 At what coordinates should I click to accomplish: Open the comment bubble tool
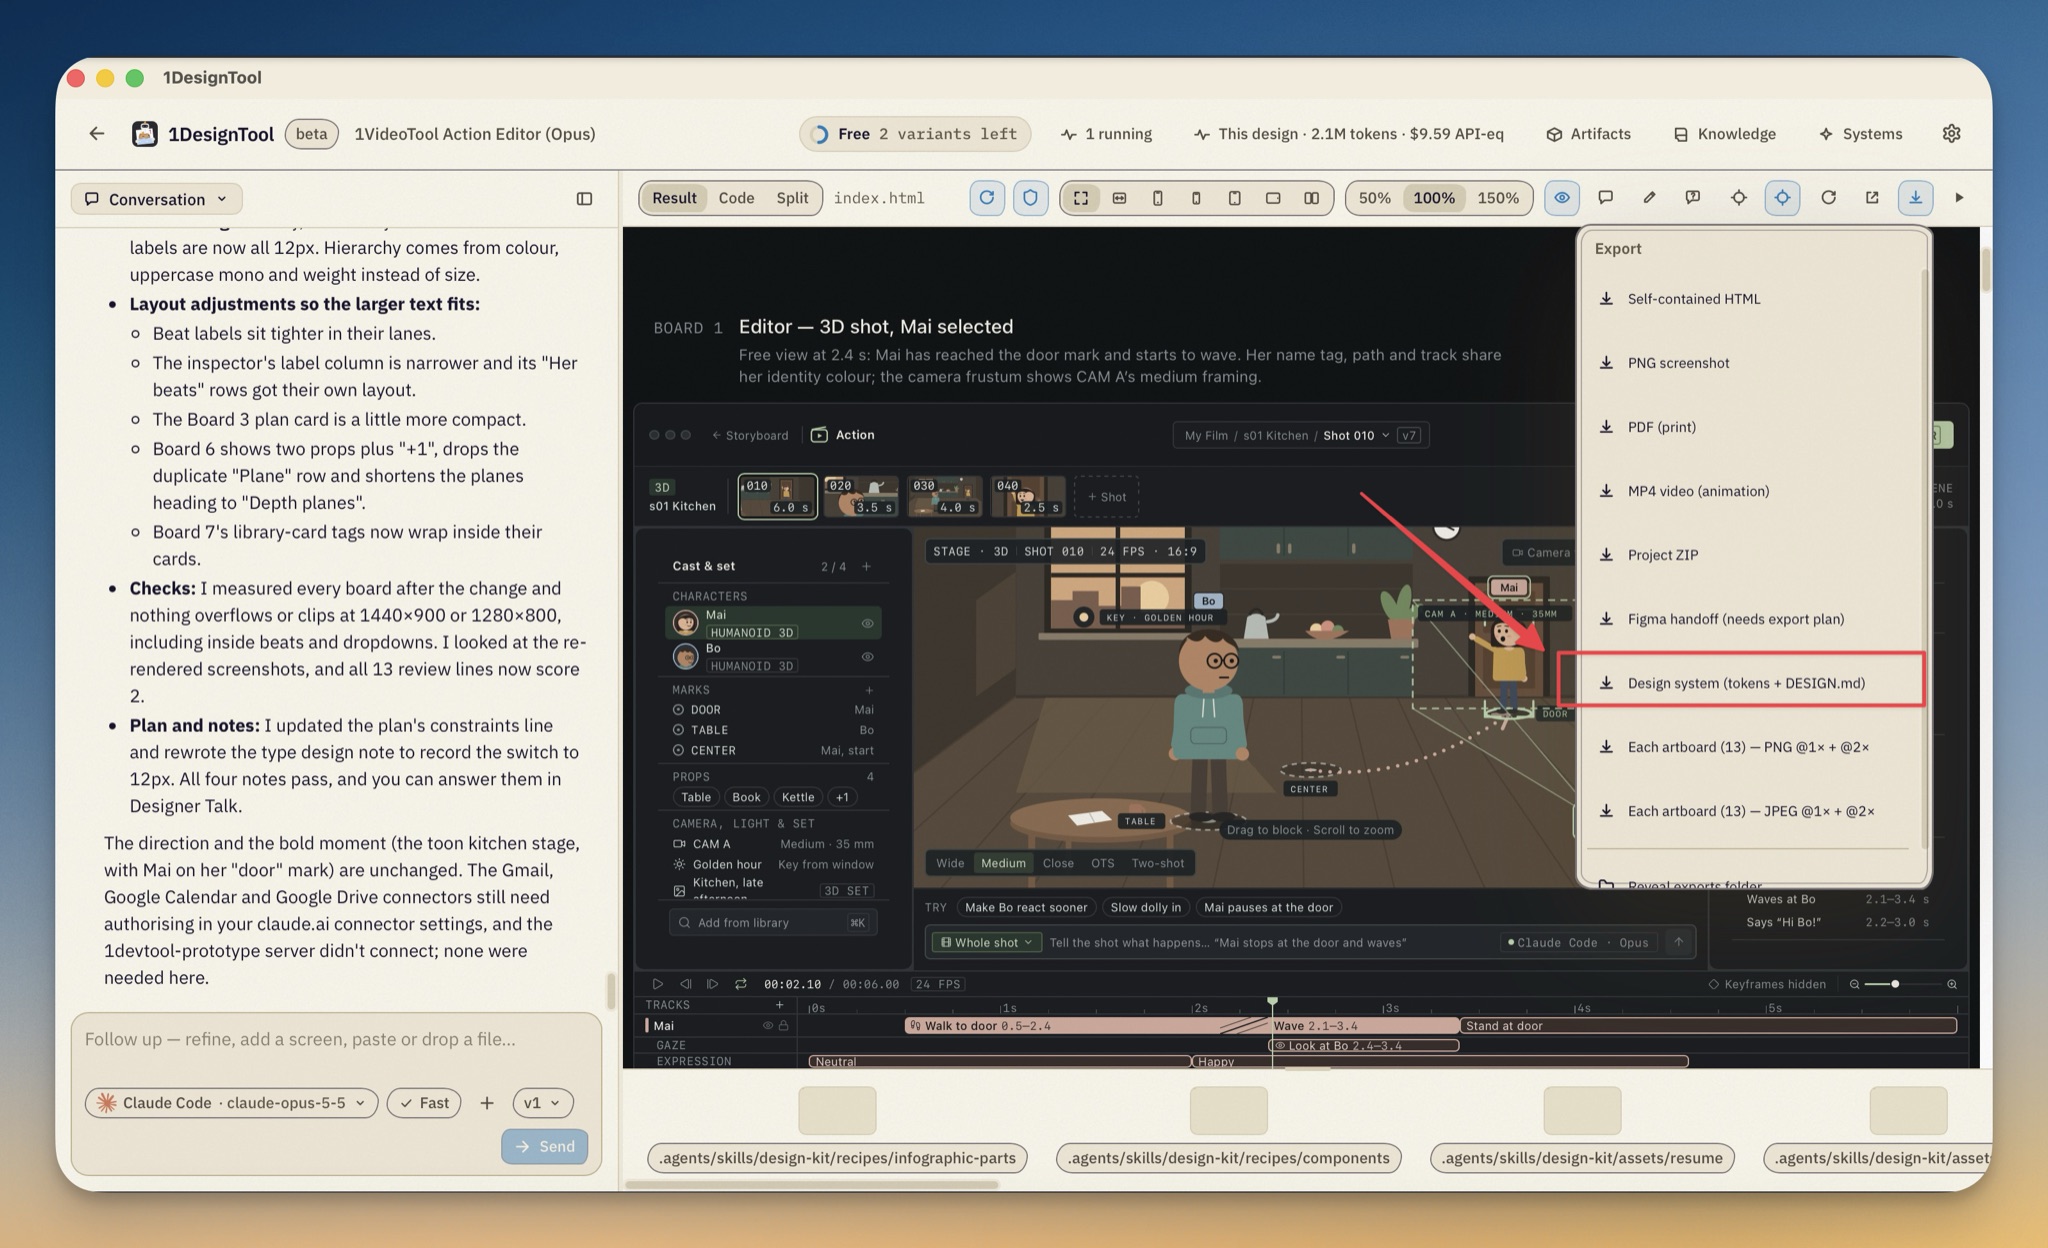[x=1605, y=198]
